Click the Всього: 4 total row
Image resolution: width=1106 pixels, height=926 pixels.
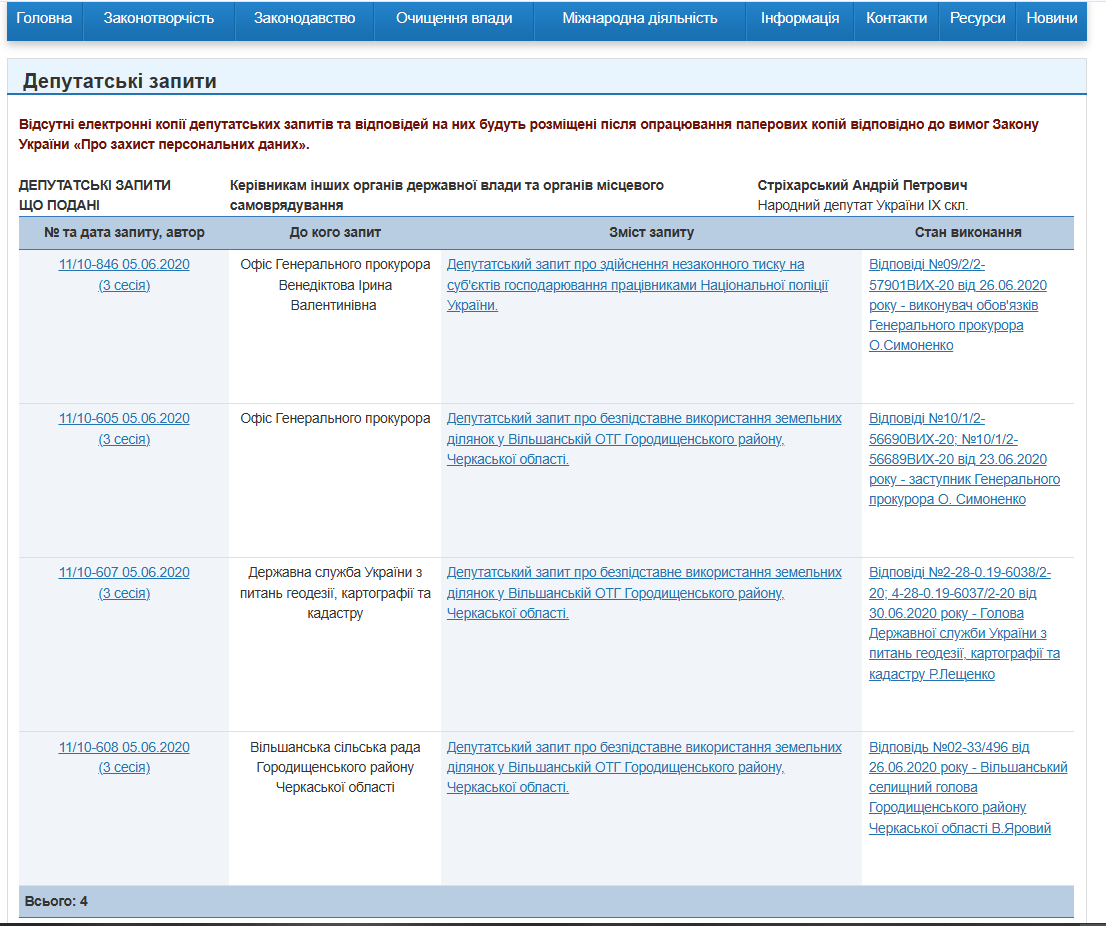coord(546,901)
